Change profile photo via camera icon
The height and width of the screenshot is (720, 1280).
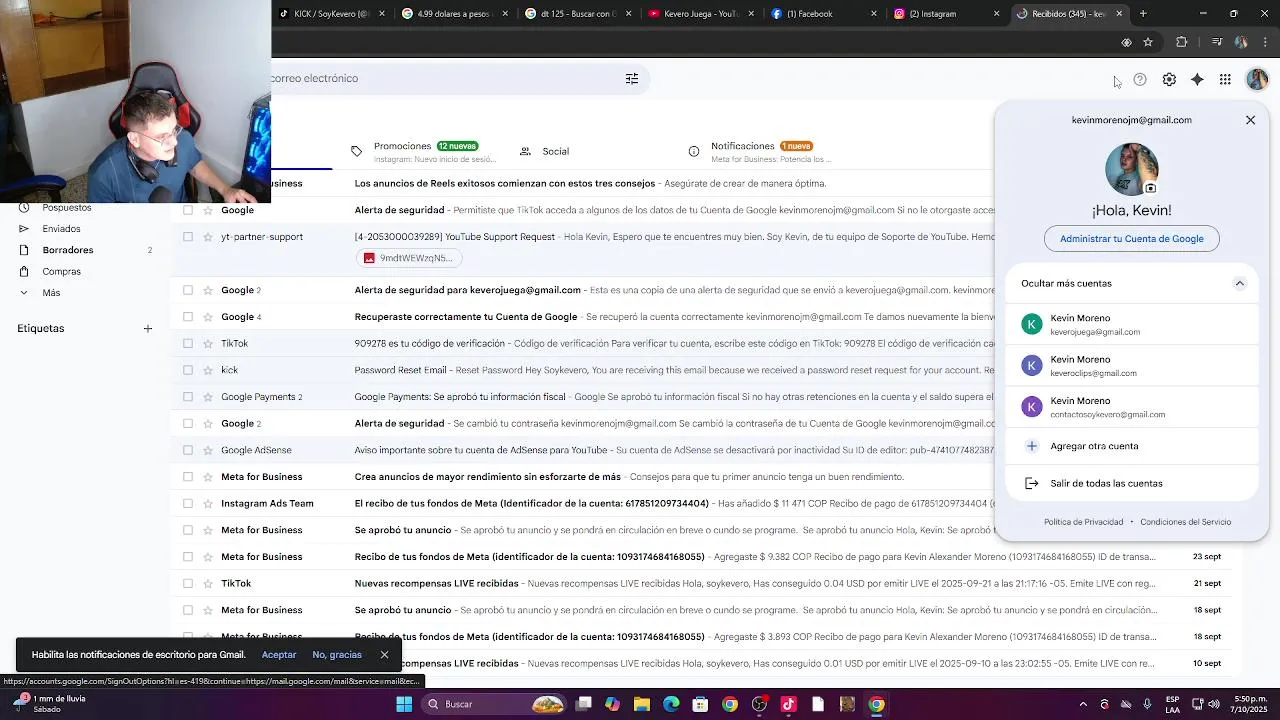pos(1150,188)
